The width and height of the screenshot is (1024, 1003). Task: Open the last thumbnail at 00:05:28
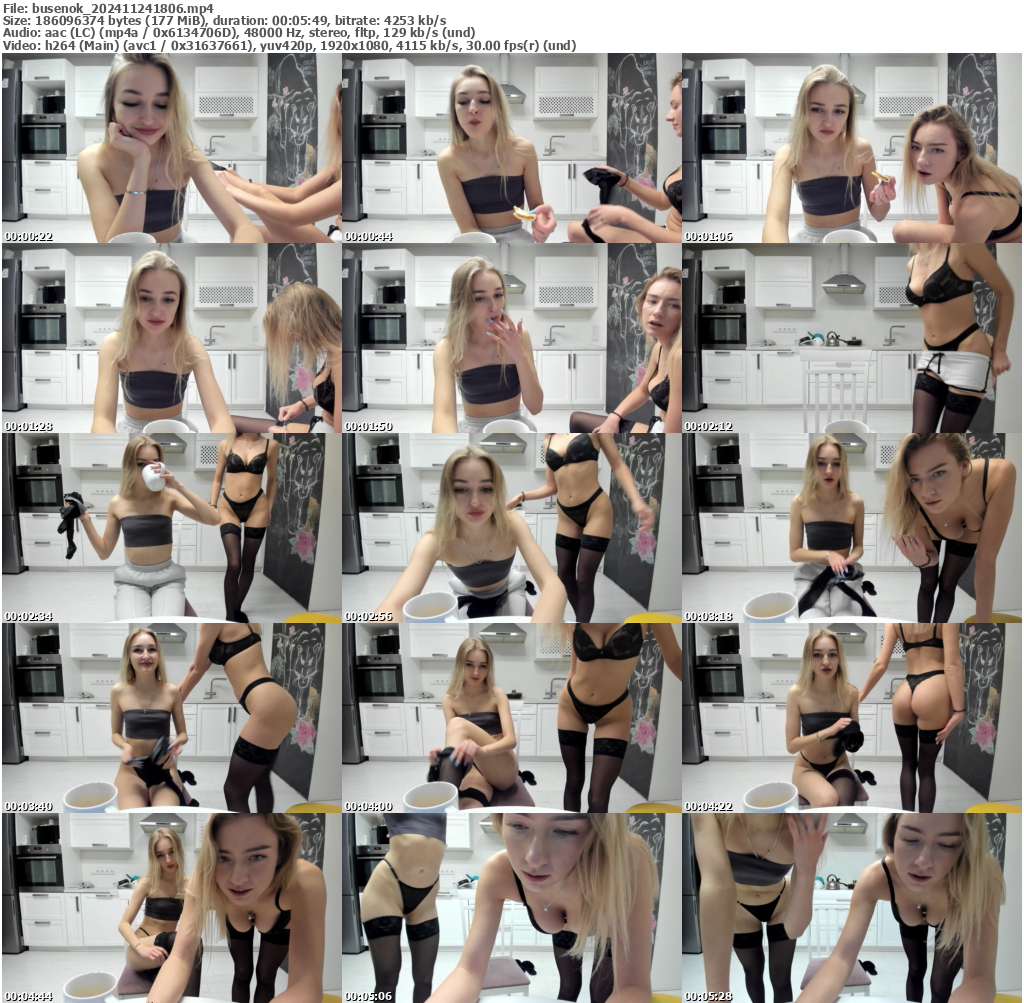(851, 907)
